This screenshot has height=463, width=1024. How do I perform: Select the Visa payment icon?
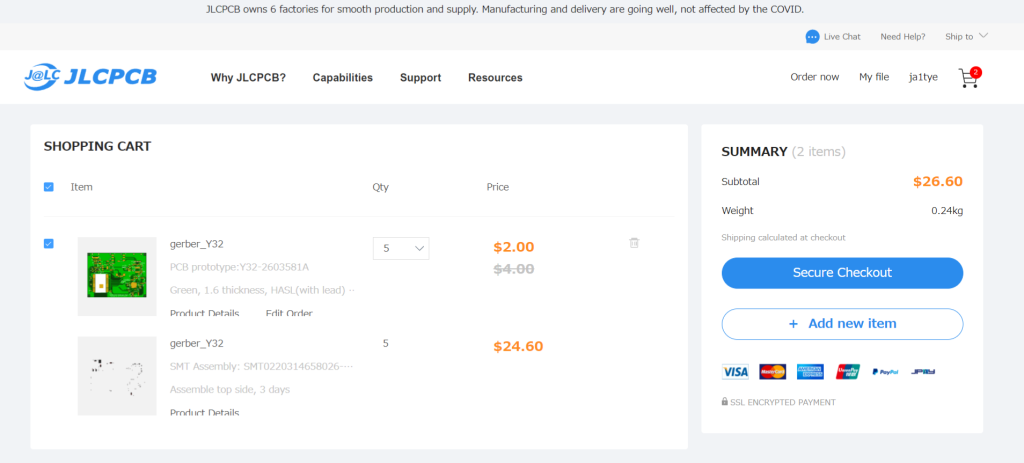click(x=735, y=372)
